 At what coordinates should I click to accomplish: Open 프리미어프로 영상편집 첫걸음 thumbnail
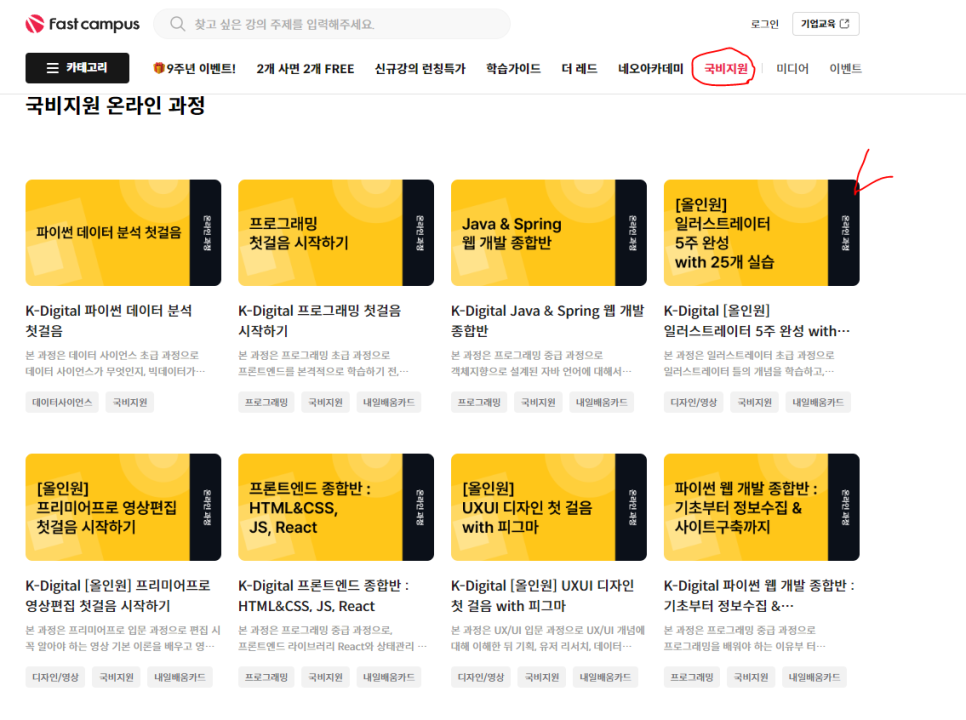tap(123, 508)
